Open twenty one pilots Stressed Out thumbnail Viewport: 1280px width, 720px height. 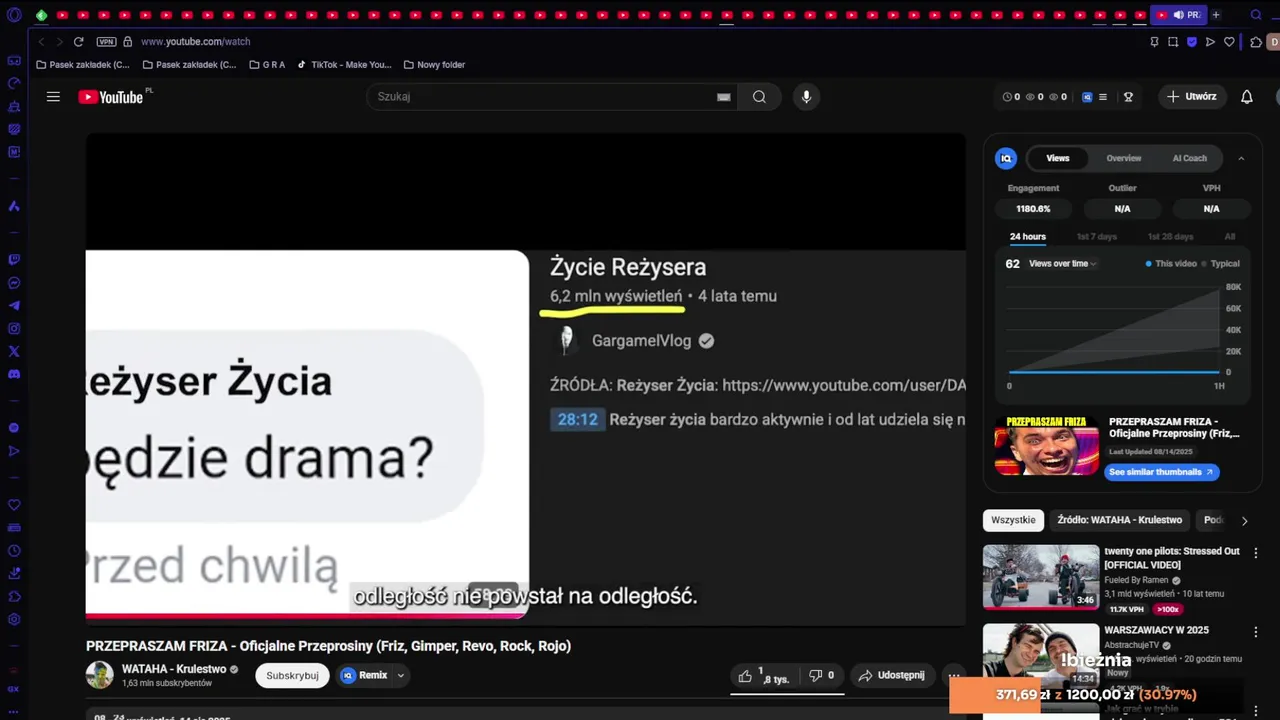(1041, 577)
